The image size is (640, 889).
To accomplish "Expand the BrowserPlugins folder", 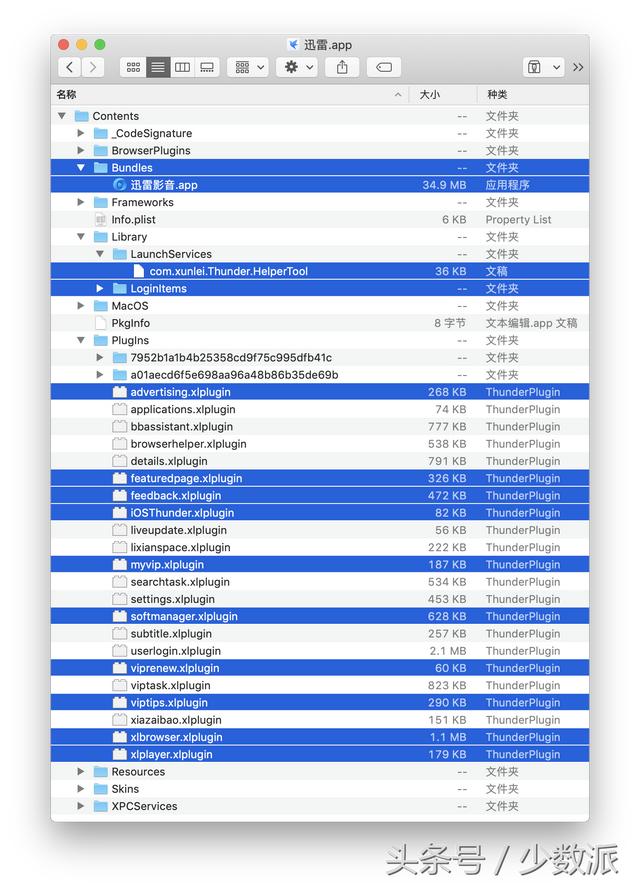I will [80, 150].
